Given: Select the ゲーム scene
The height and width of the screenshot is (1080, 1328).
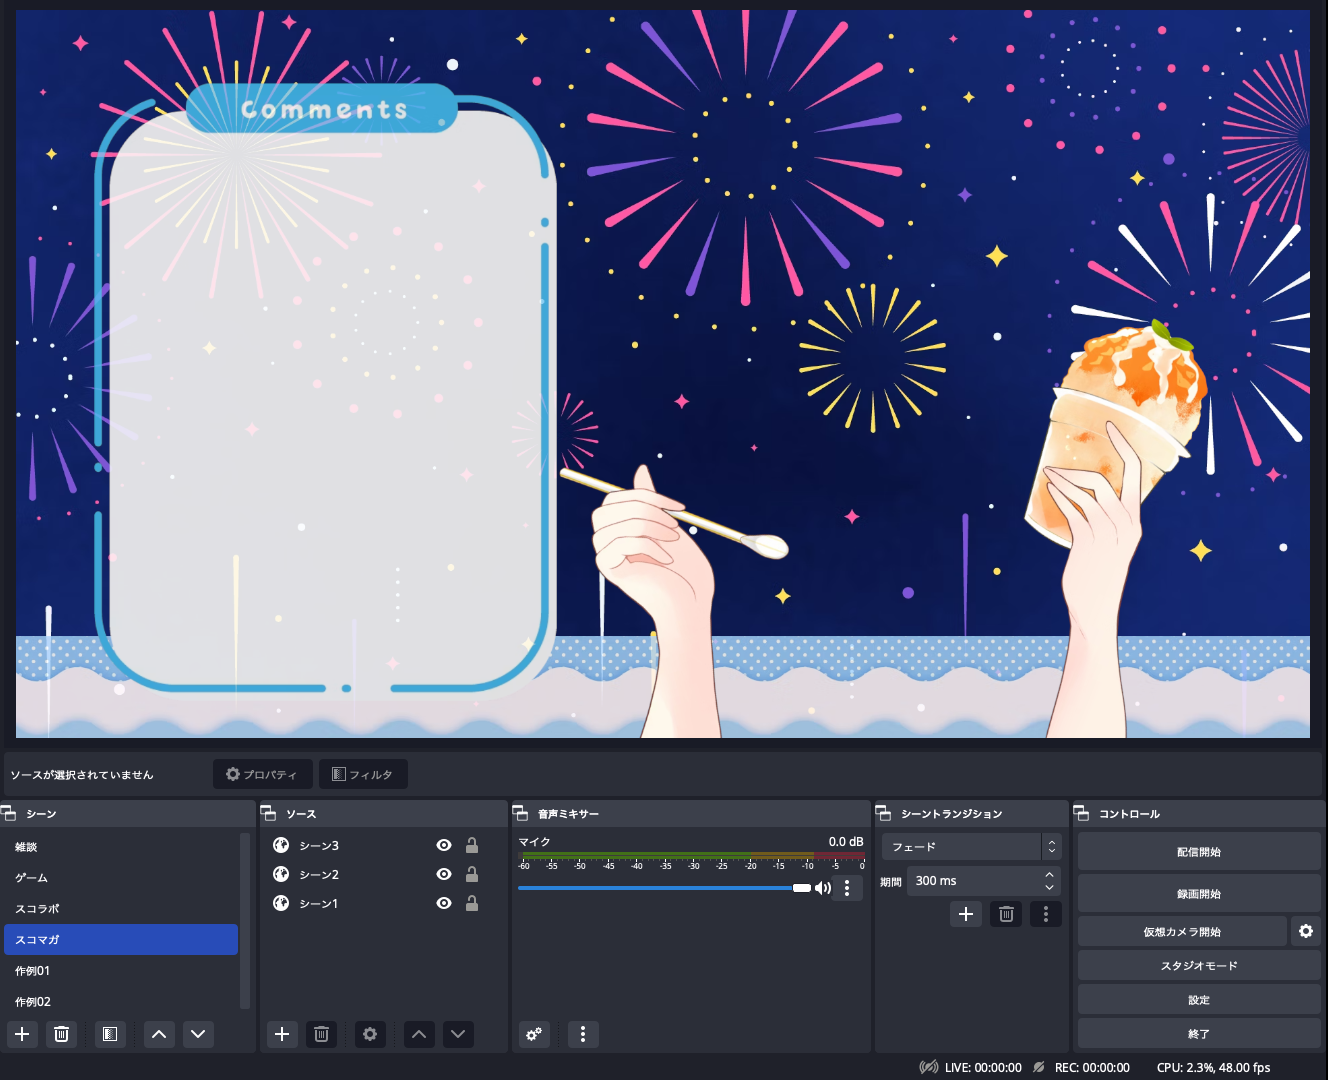Looking at the screenshot, I should click(32, 878).
